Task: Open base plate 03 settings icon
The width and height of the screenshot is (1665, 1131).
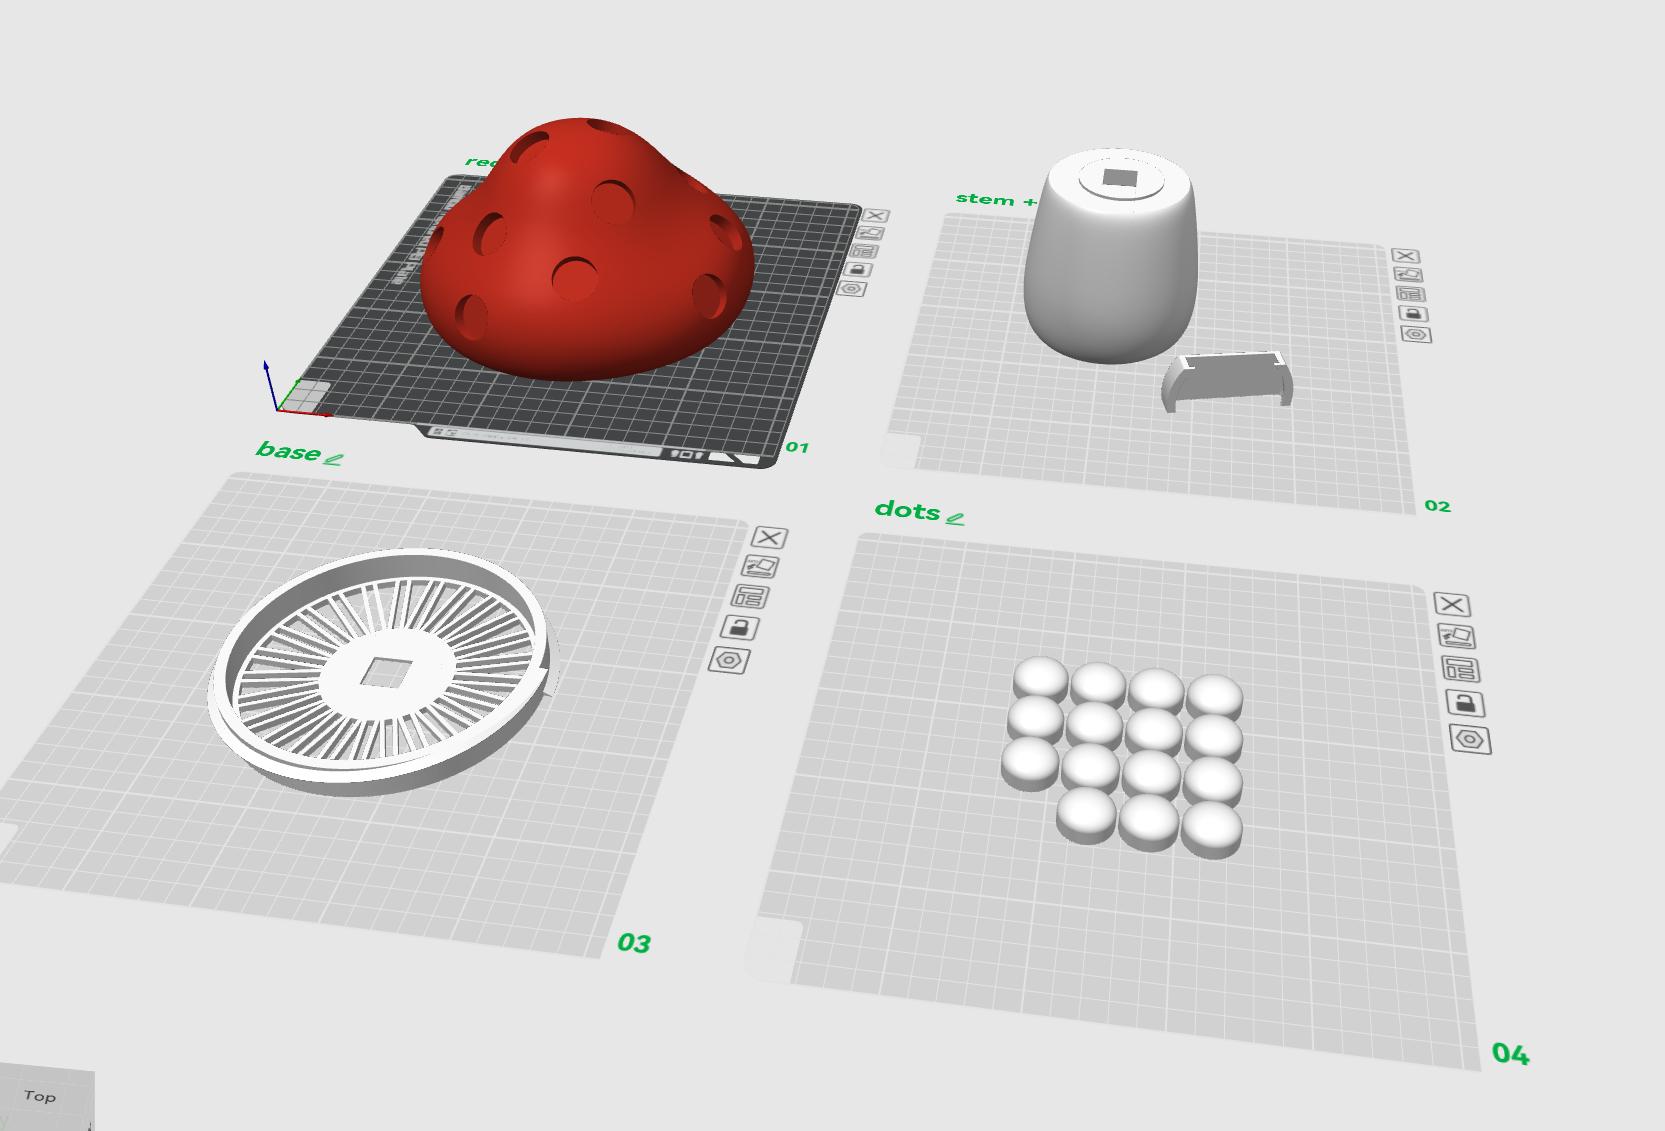Action: [729, 660]
